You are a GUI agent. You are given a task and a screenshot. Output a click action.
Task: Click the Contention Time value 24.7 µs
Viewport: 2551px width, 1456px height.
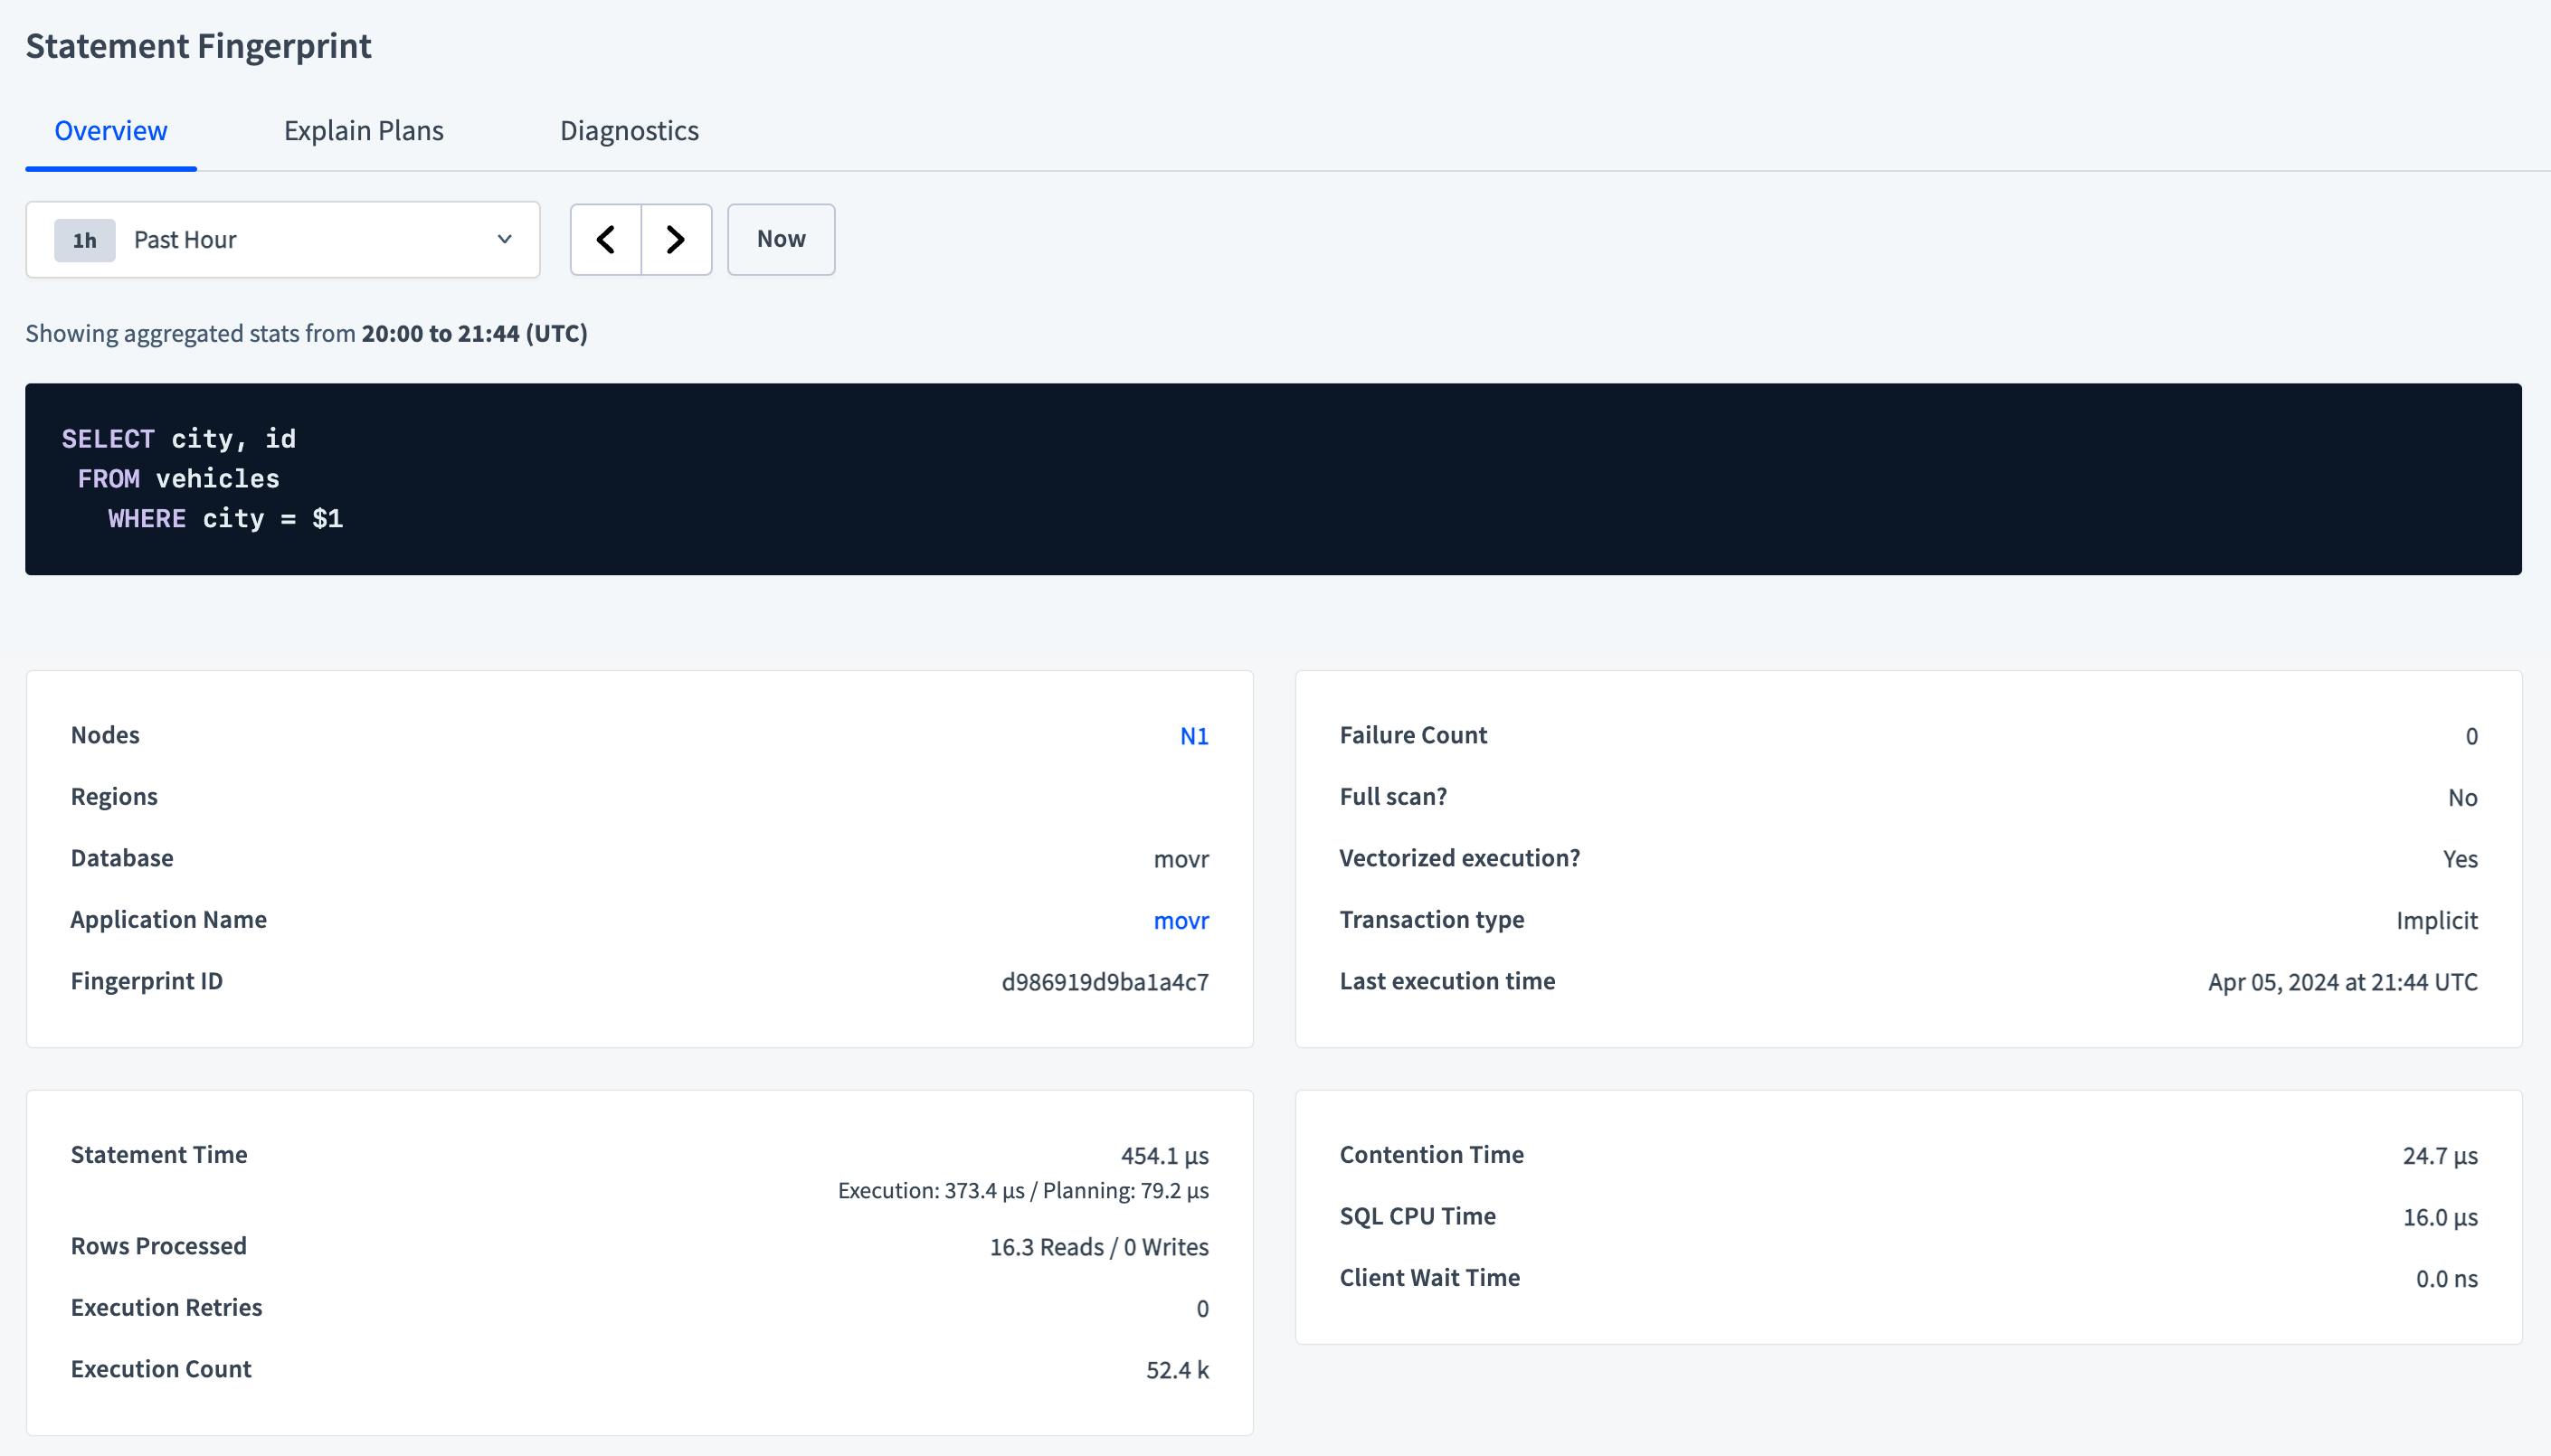click(x=2440, y=1156)
